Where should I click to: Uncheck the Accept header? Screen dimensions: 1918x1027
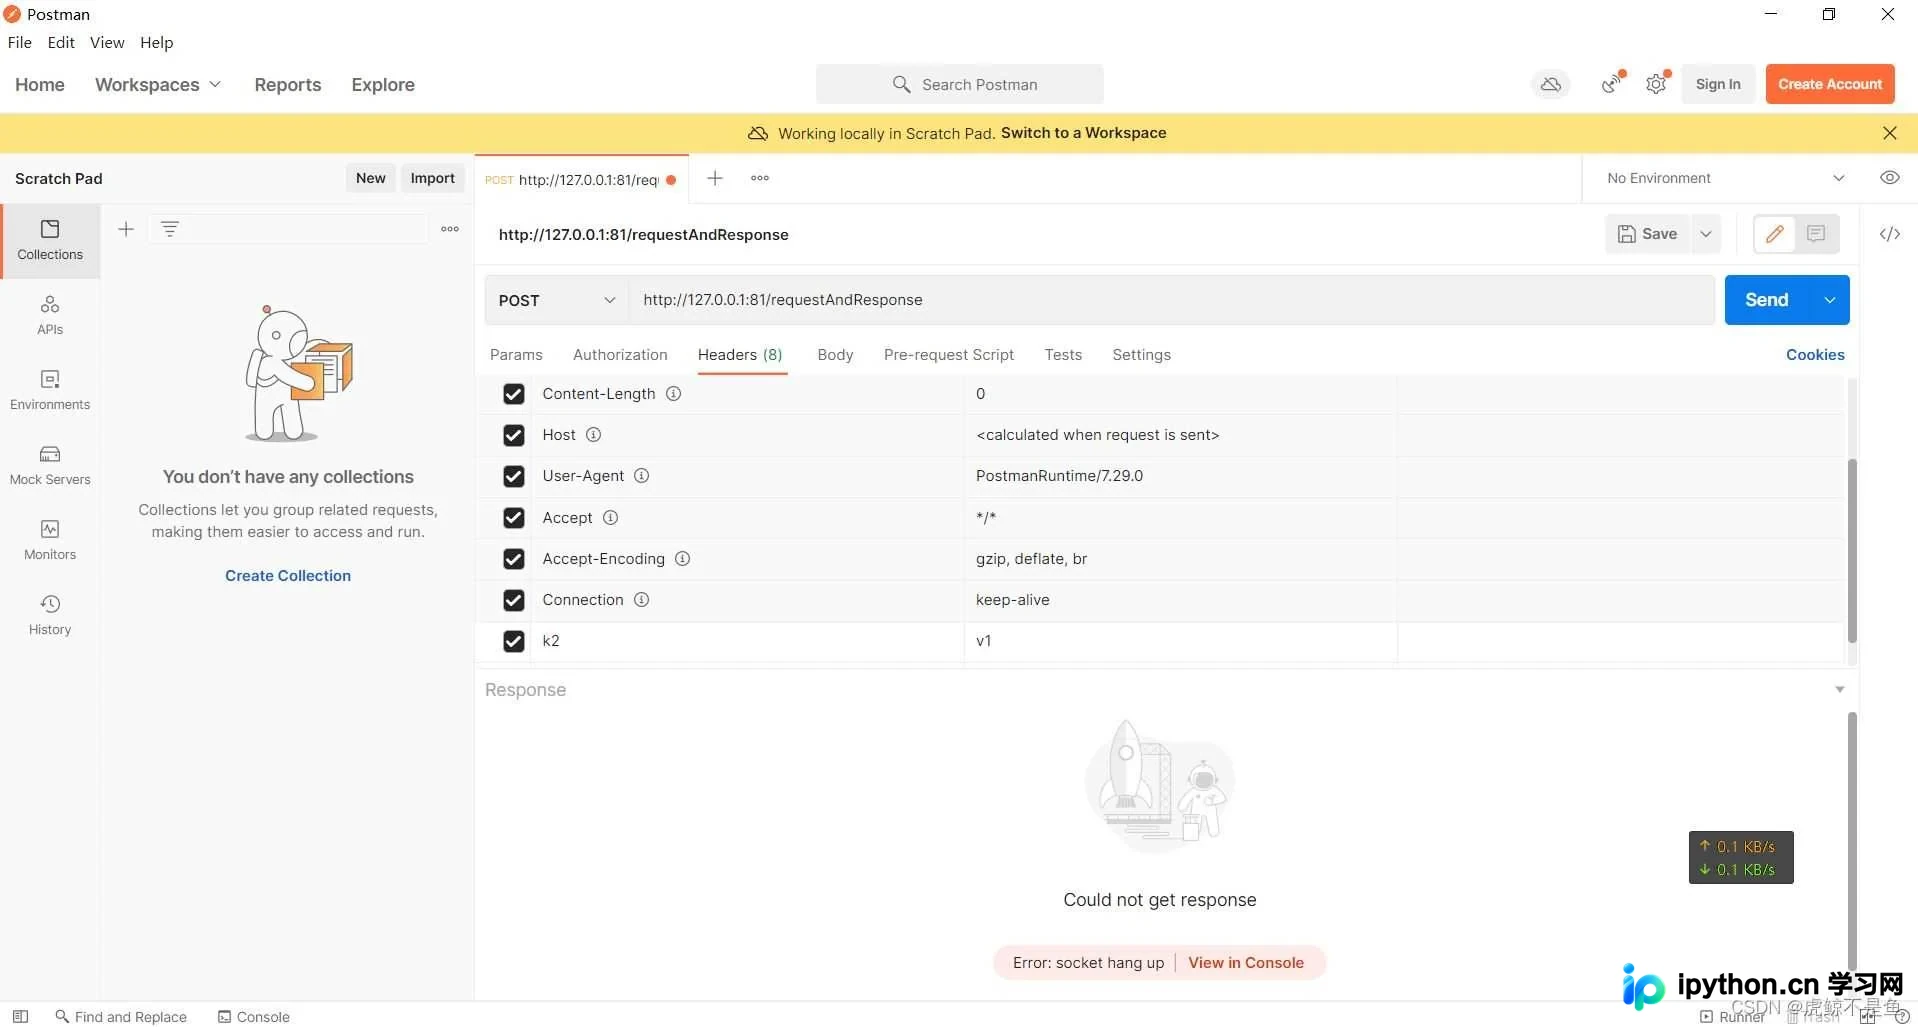[514, 518]
